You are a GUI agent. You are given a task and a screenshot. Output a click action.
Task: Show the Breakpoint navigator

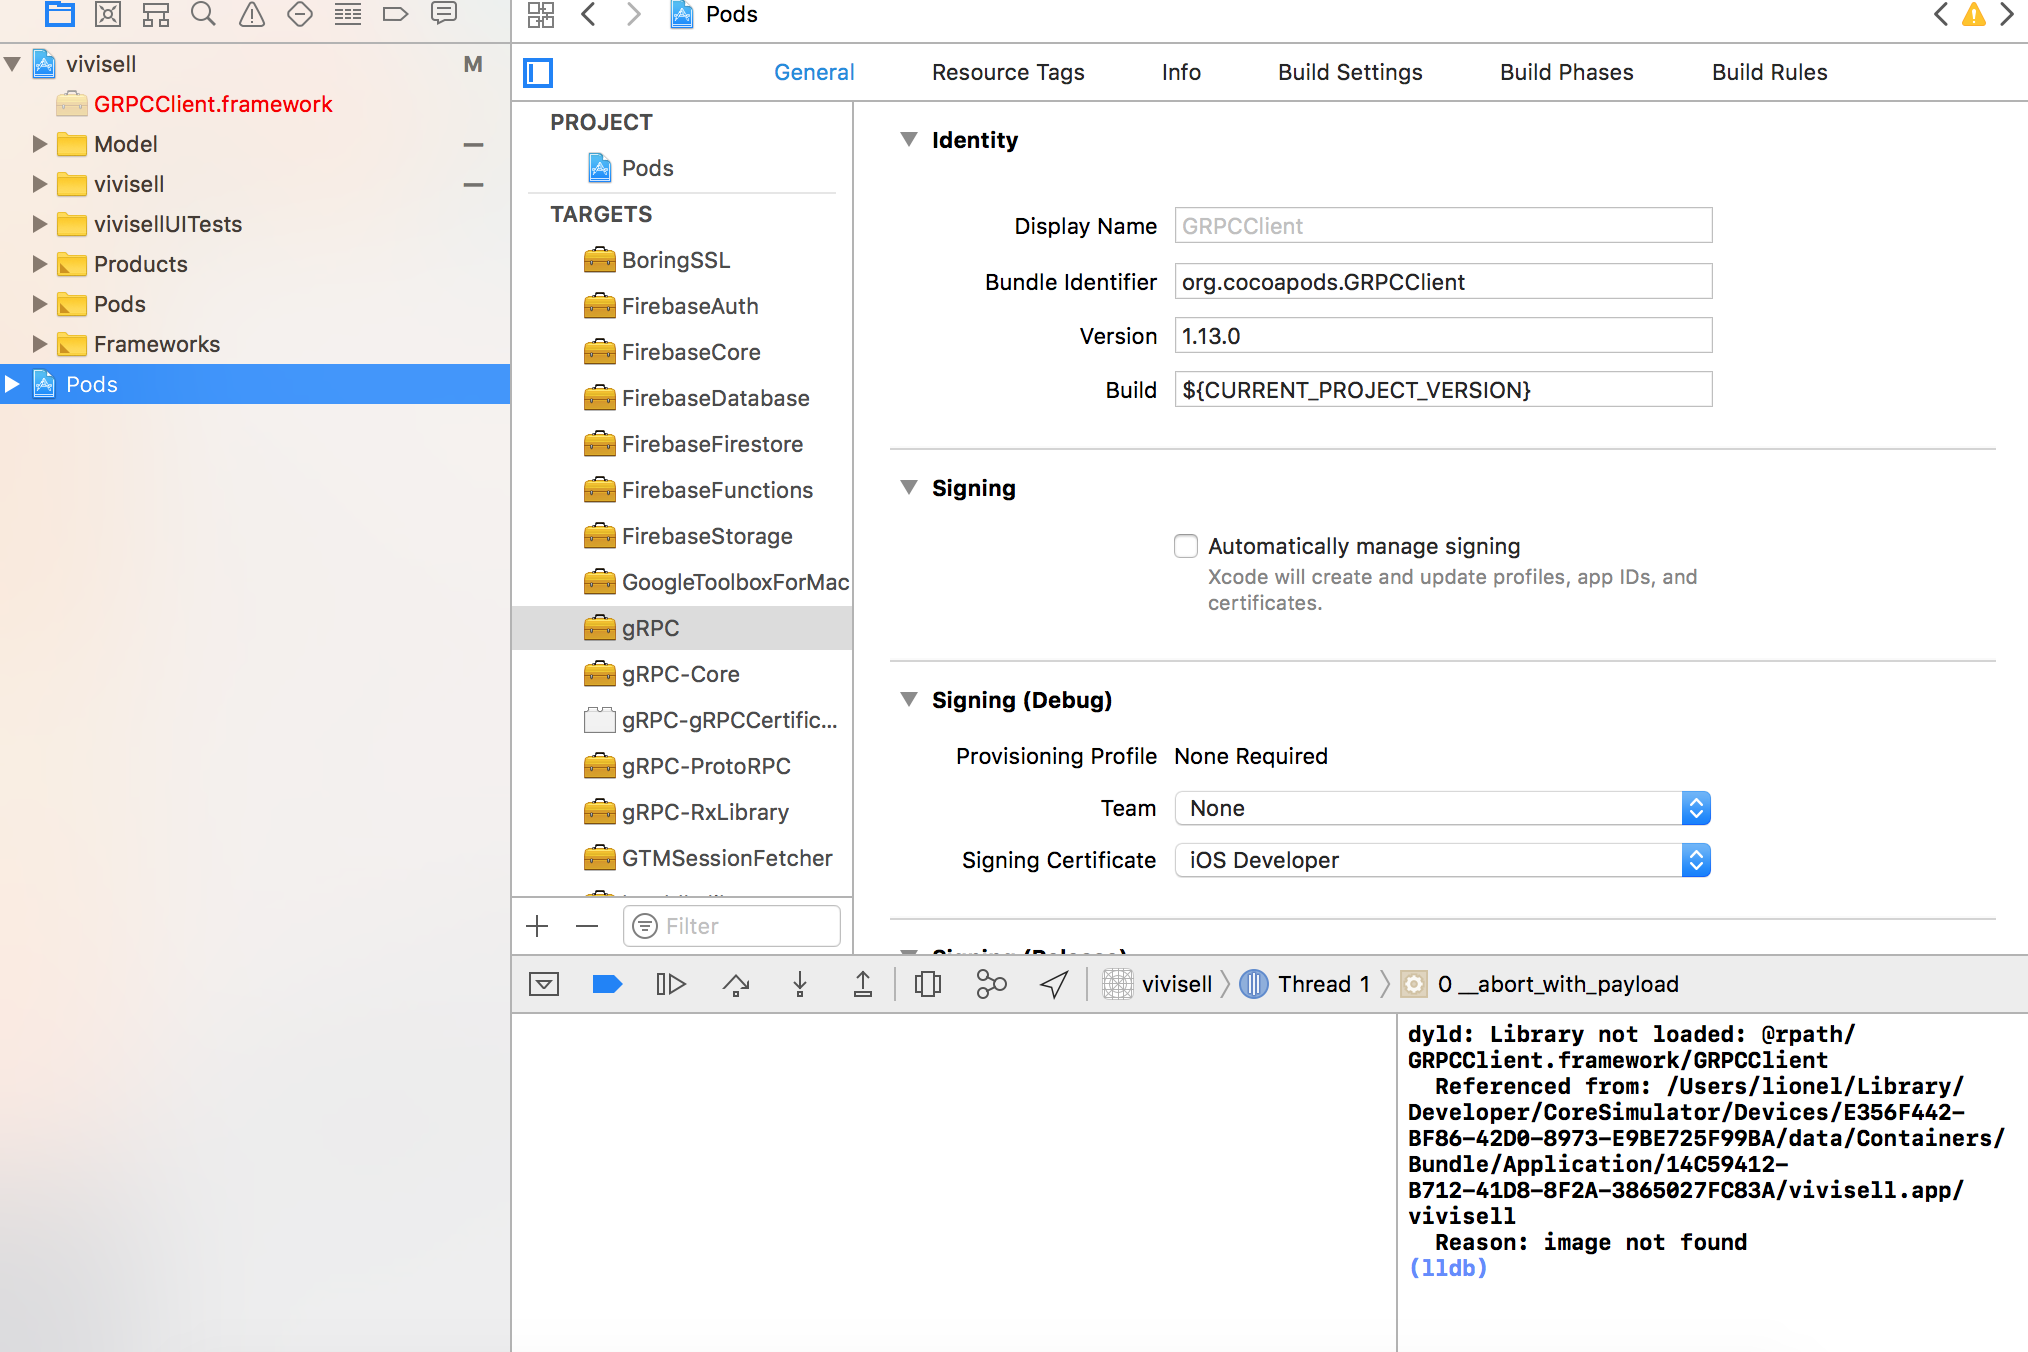click(395, 14)
